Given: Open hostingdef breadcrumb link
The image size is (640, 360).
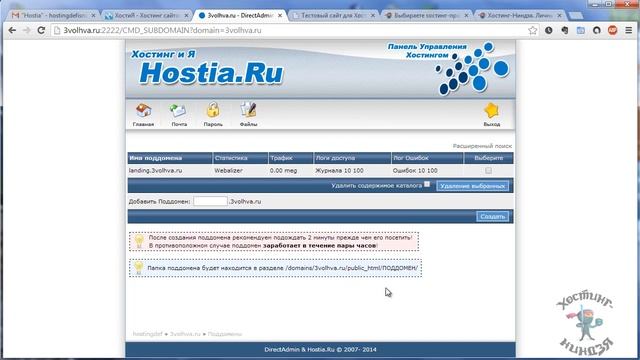Looking at the screenshot, I should tap(147, 334).
